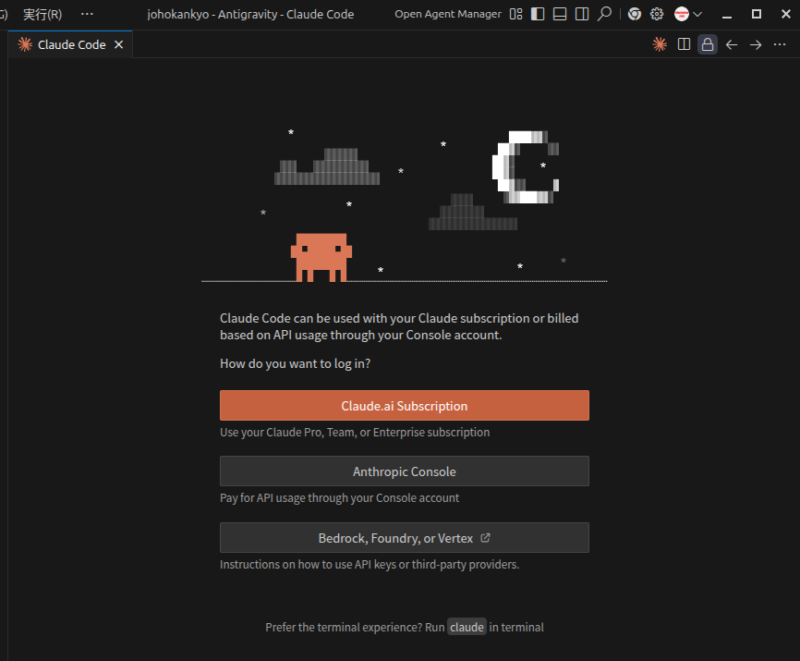Open the browser icon in title bar

pos(634,14)
